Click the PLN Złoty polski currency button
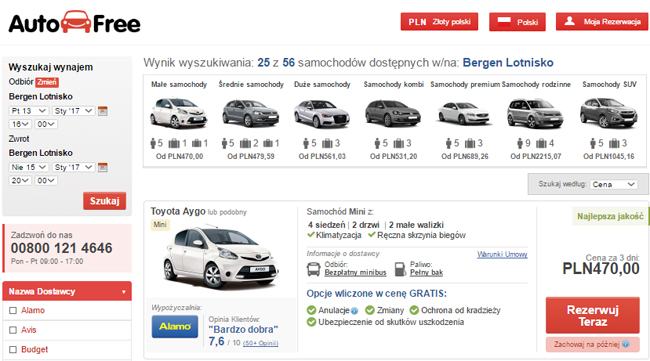This screenshot has width=650, height=361. pos(439,22)
